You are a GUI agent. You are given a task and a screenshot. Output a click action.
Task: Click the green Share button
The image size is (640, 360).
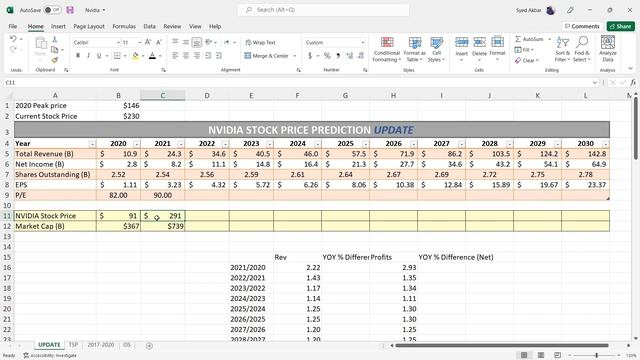620,26
